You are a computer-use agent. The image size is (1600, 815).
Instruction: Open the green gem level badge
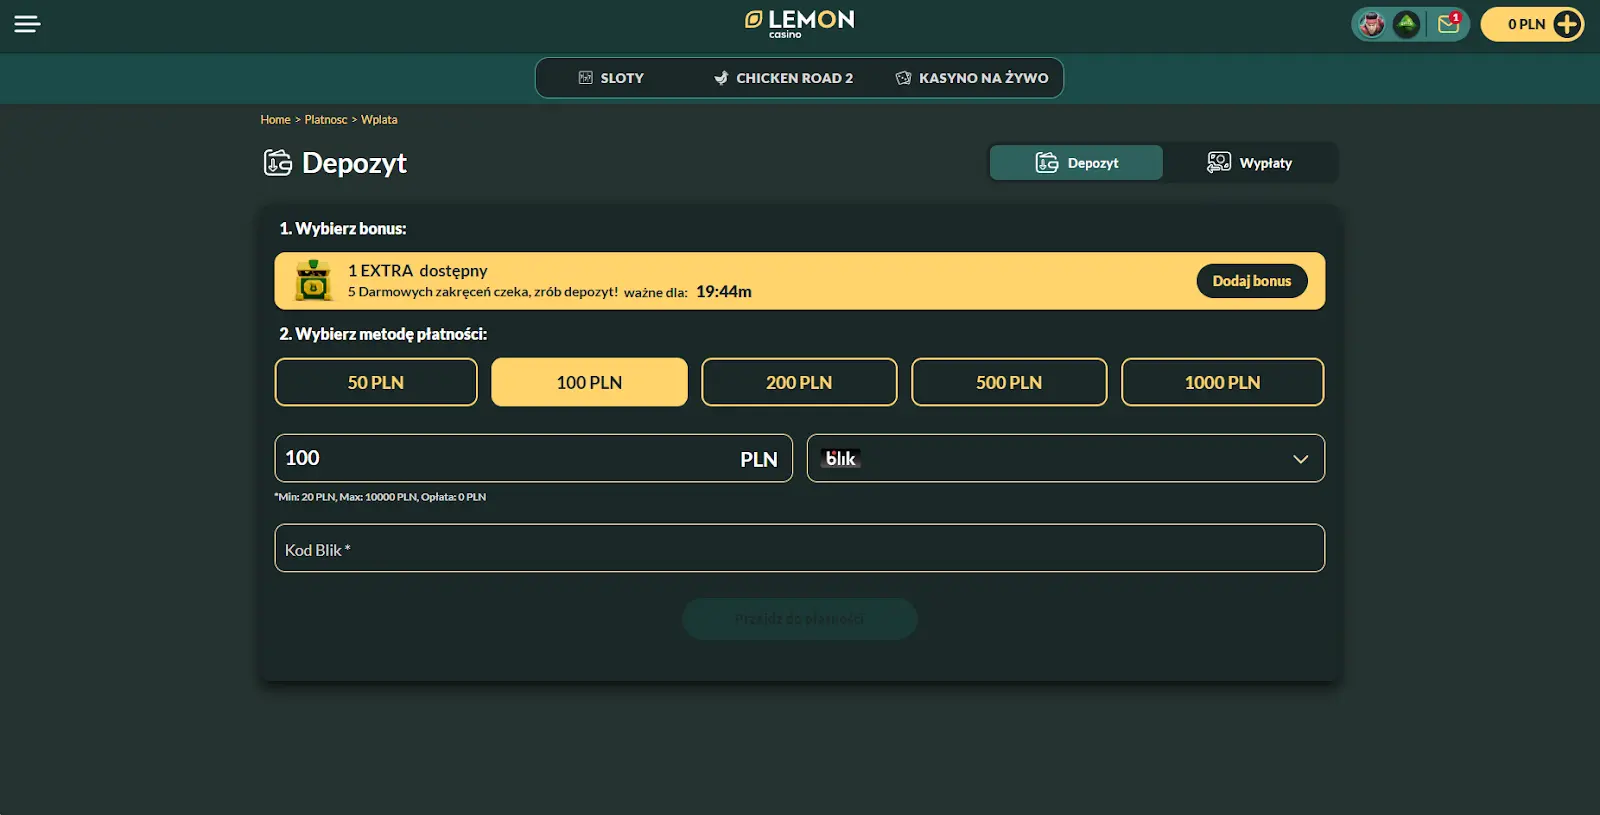pyautogui.click(x=1406, y=24)
